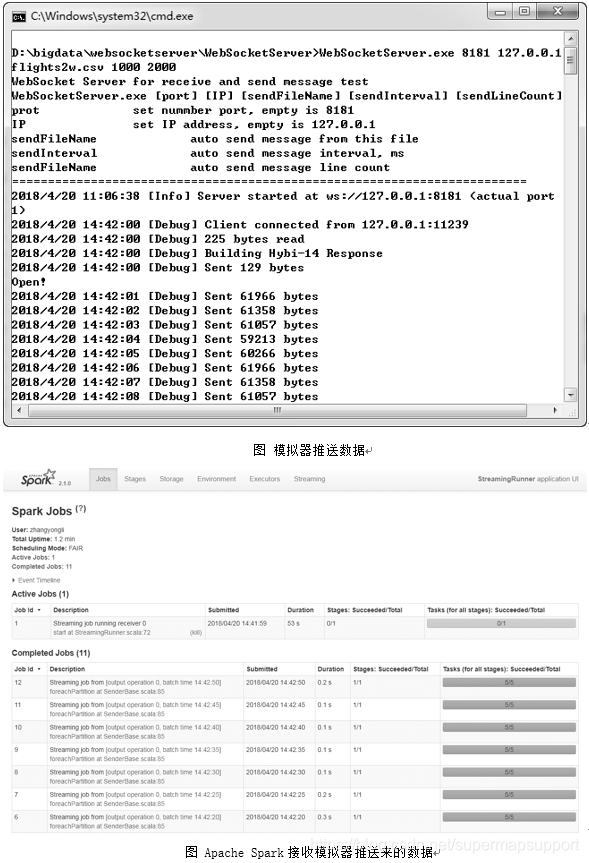Click 'StreamingRunner application UI' text
The height and width of the screenshot is (863, 589).
point(528,479)
